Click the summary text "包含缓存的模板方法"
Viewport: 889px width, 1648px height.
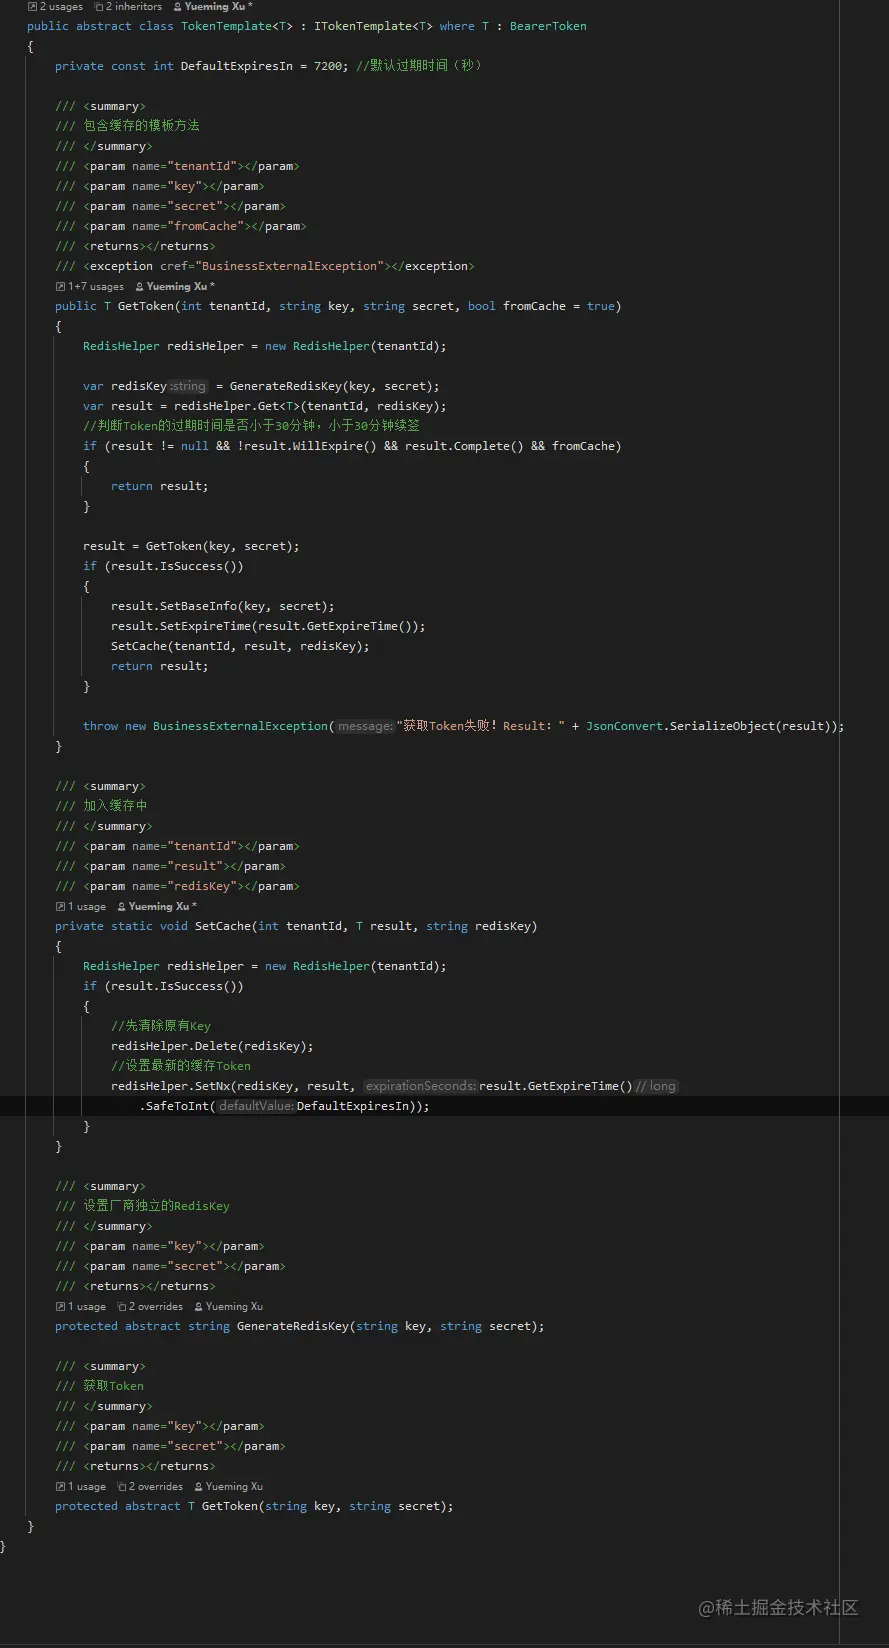pyautogui.click(x=141, y=126)
